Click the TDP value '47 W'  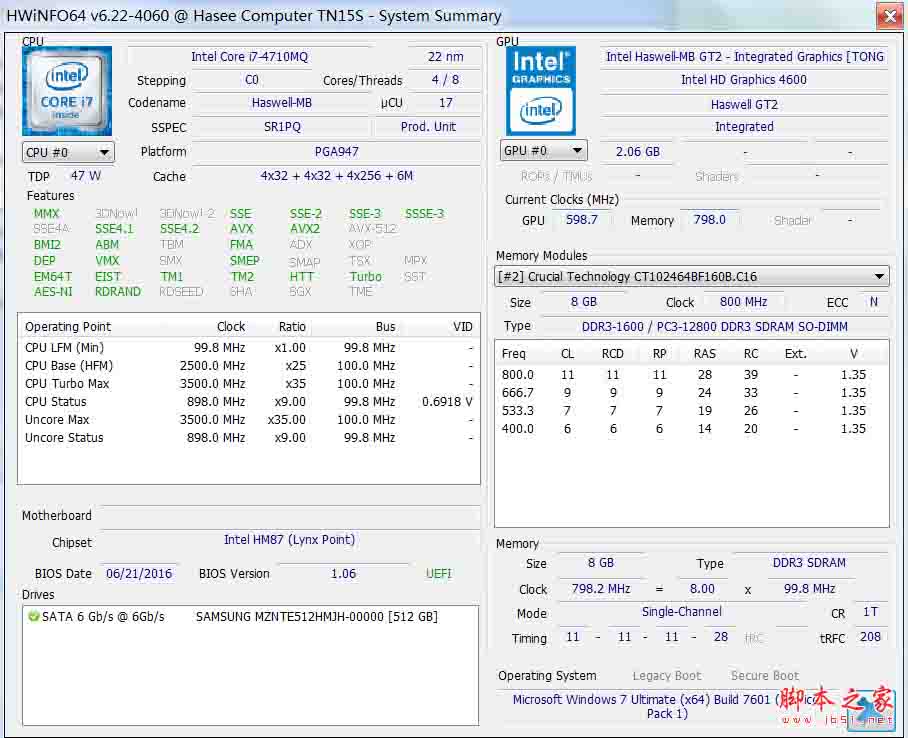86,176
